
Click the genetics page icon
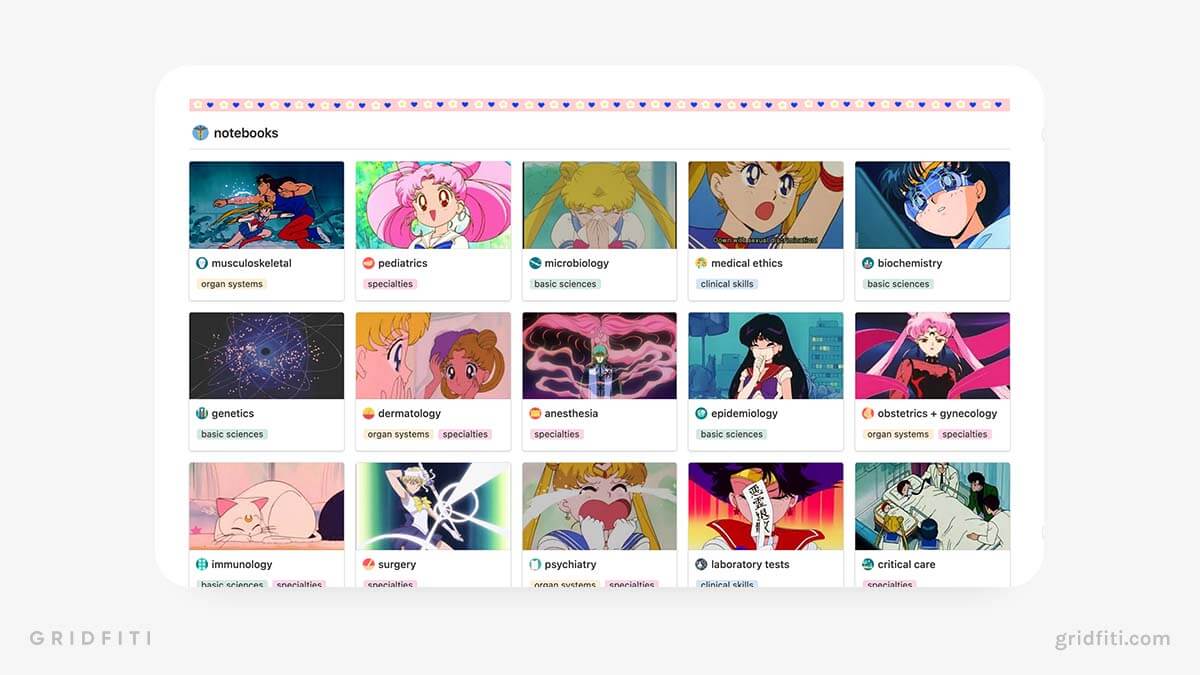(202, 414)
